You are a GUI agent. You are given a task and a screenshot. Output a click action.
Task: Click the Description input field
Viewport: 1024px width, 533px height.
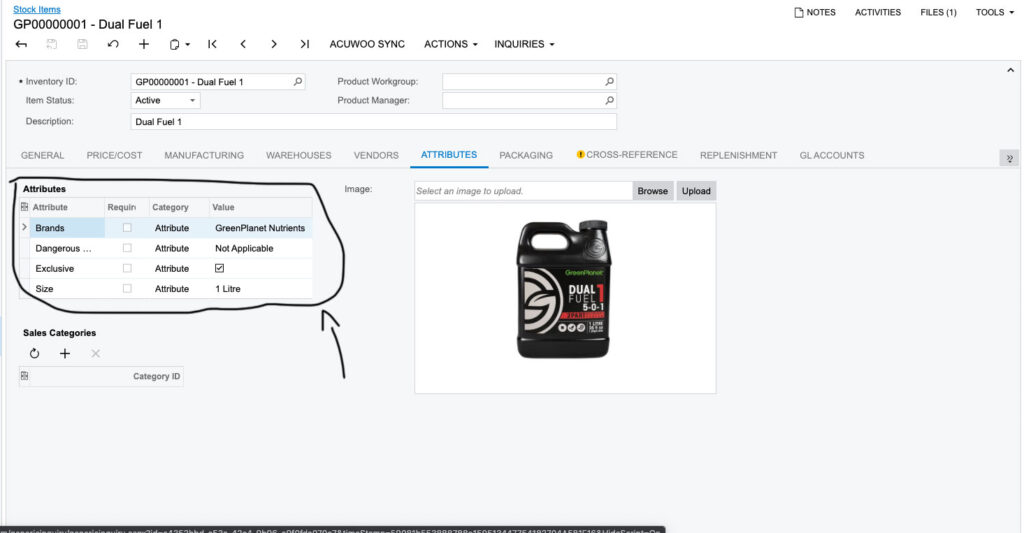point(374,121)
